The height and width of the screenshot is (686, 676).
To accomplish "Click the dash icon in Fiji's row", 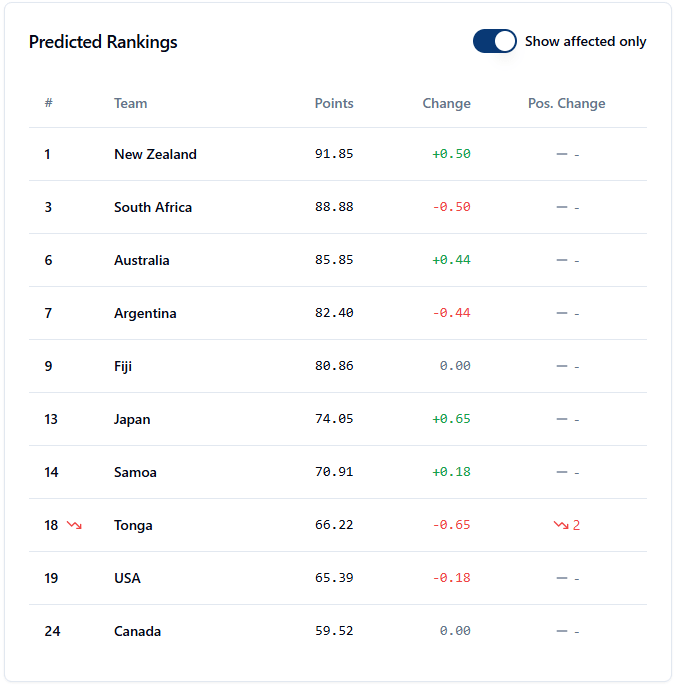I will (x=562, y=366).
